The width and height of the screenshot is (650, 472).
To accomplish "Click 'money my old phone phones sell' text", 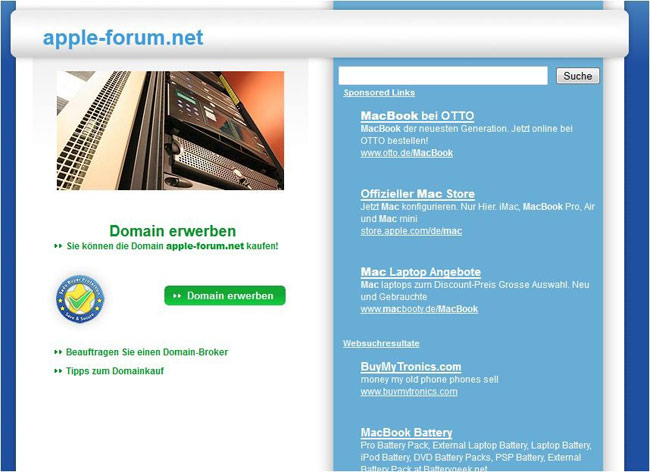I will click(429, 380).
